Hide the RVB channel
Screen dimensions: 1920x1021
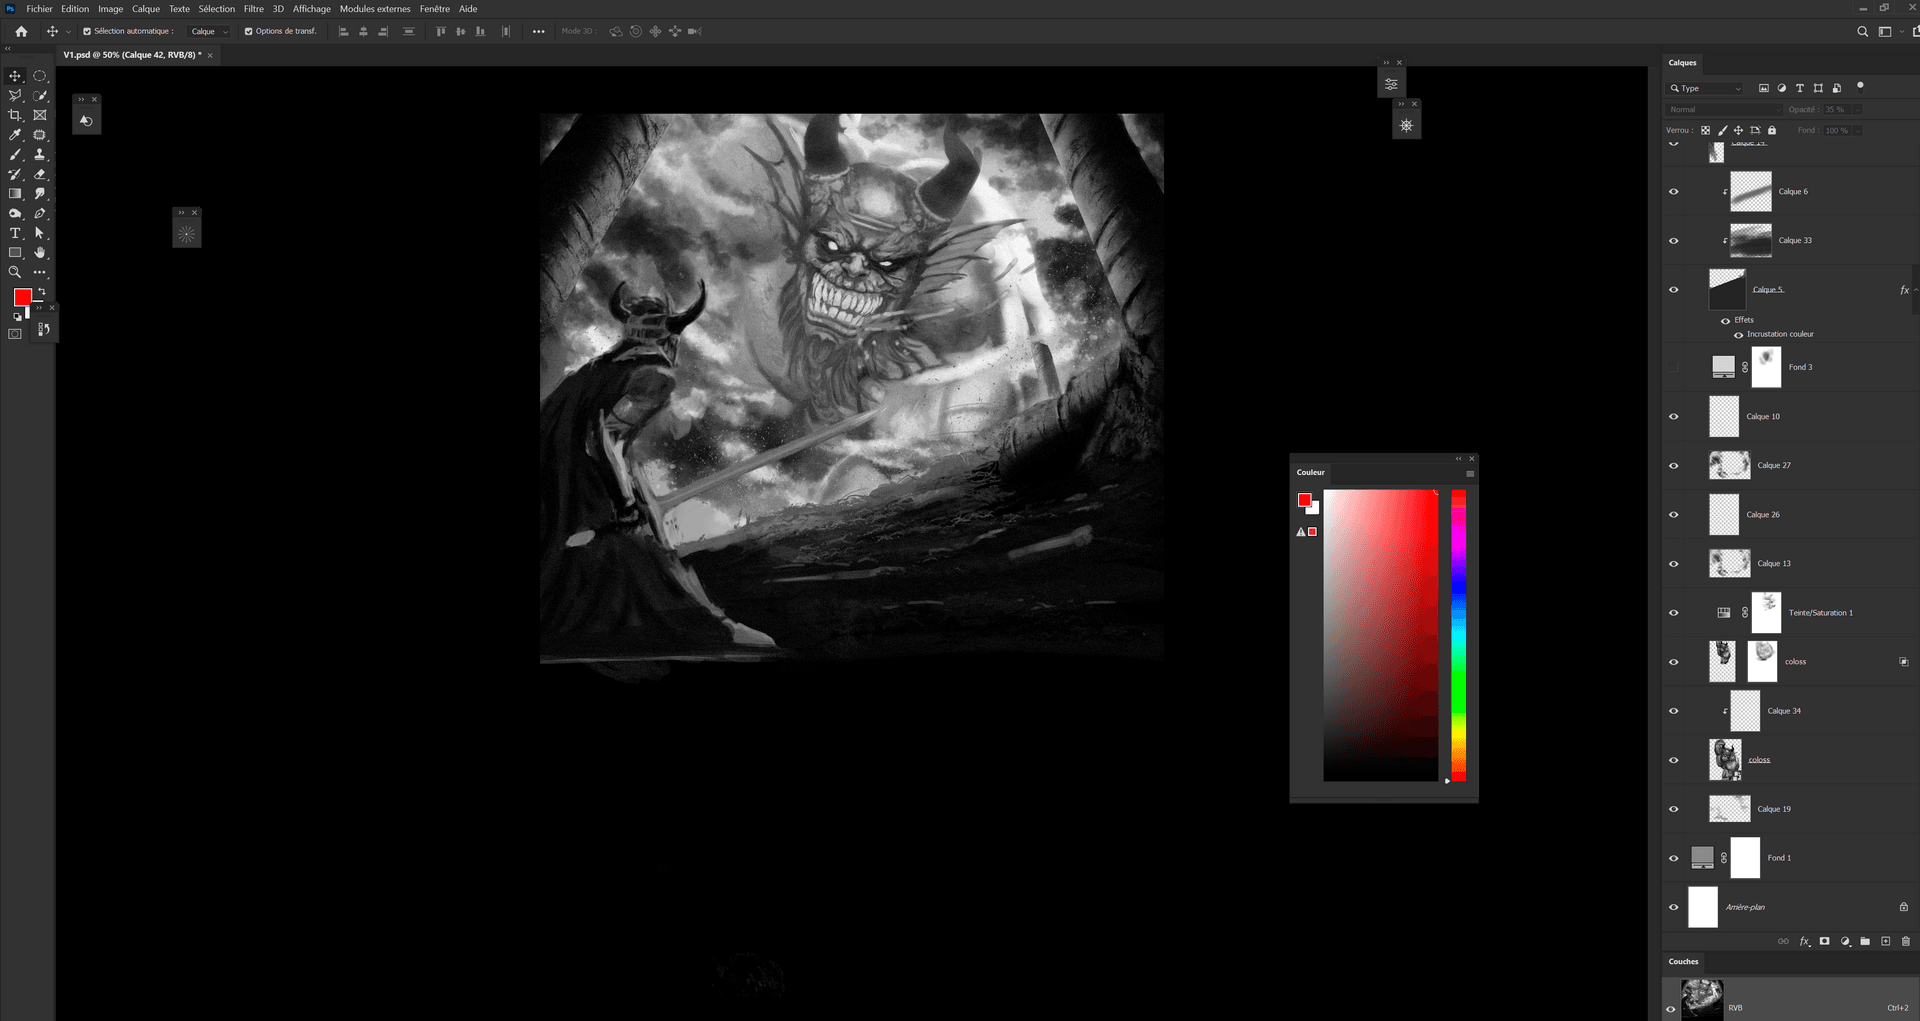click(x=1670, y=1008)
